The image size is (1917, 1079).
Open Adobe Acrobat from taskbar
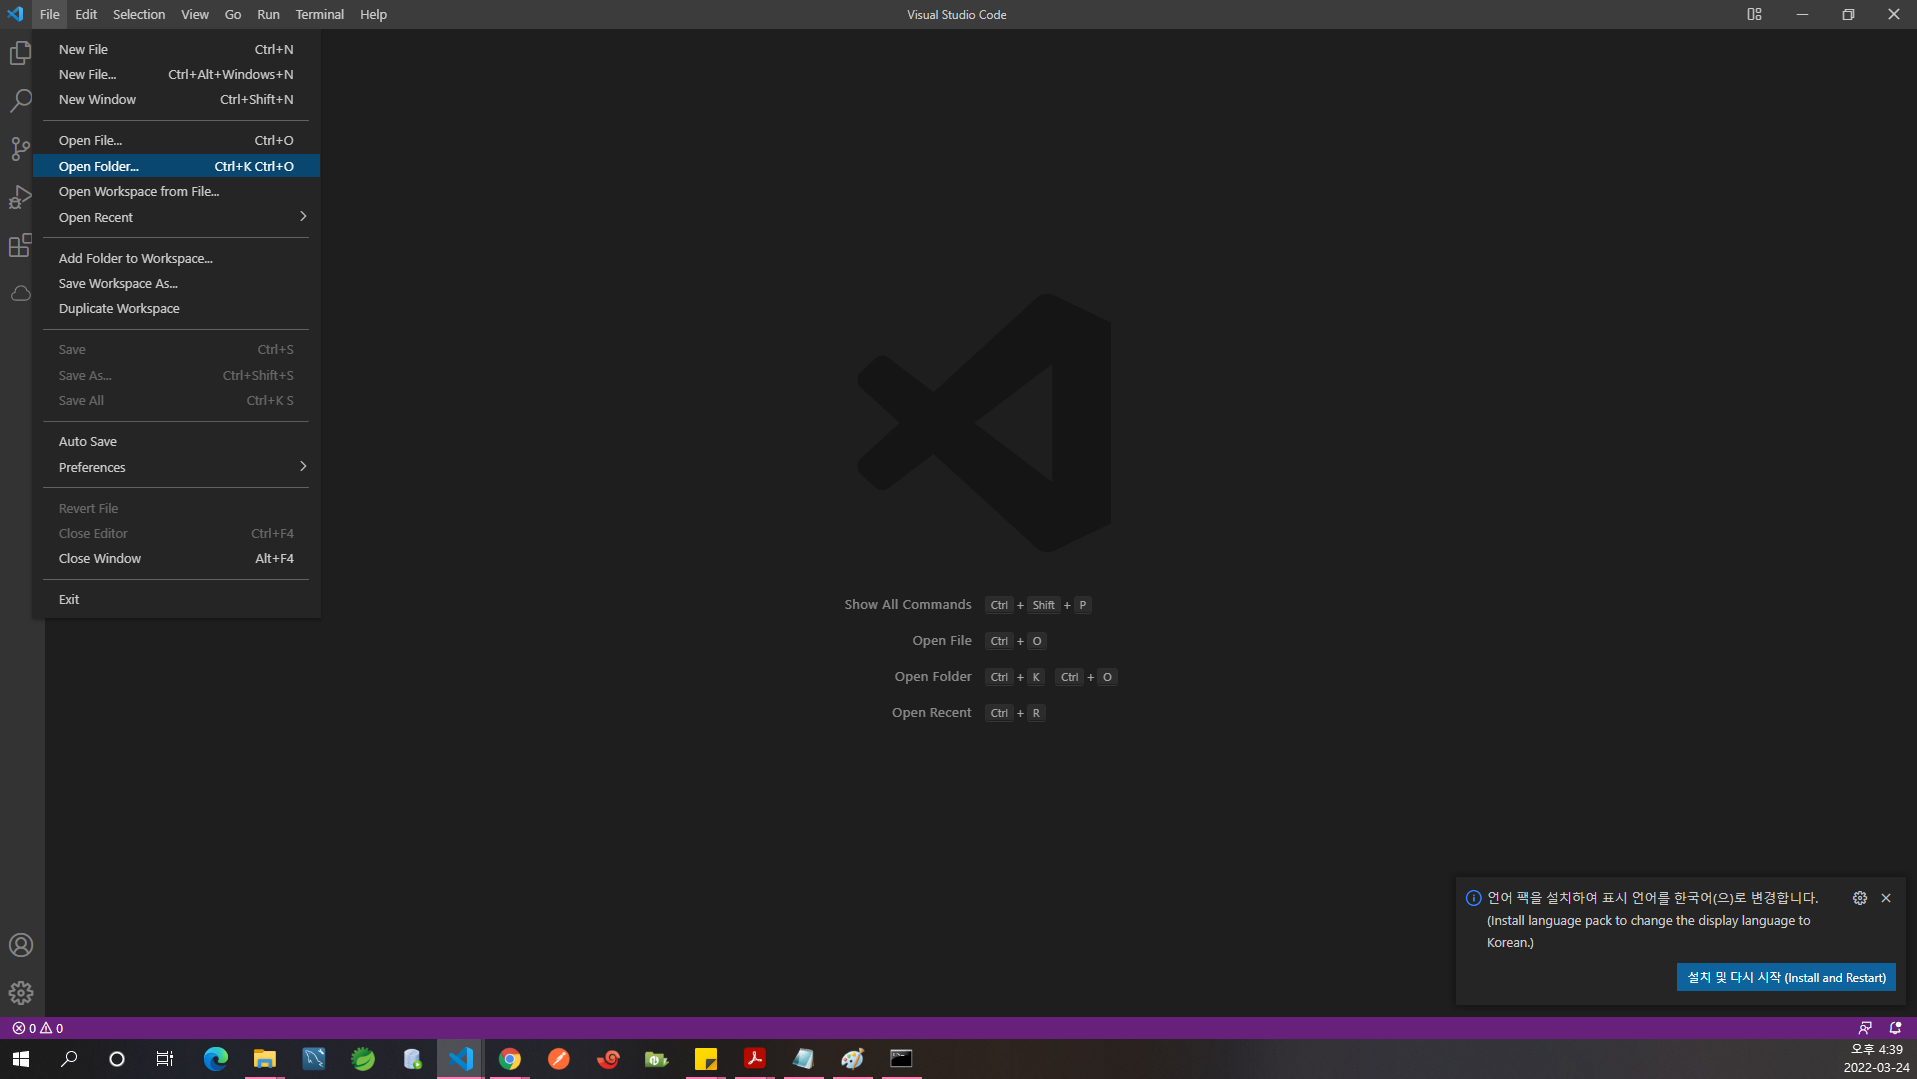[755, 1059]
